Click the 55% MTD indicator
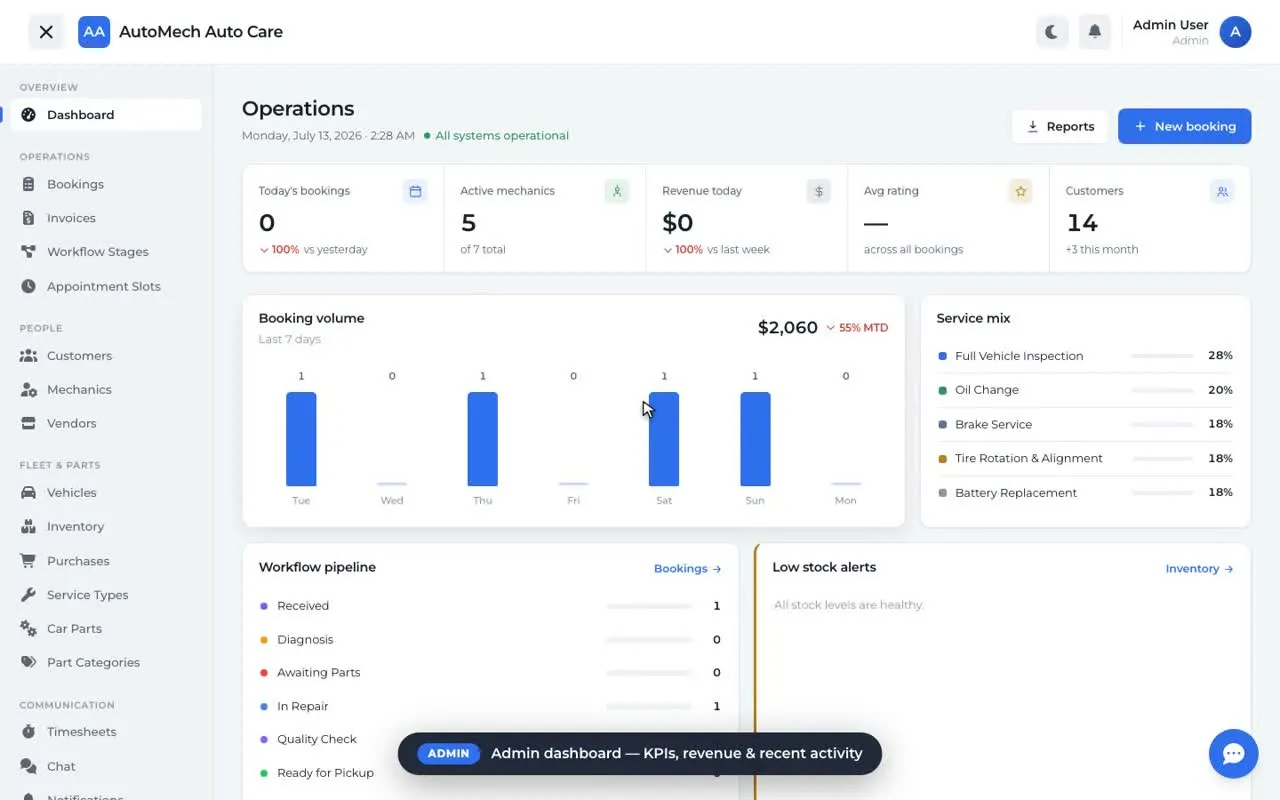The width and height of the screenshot is (1280, 800). pyautogui.click(x=857, y=328)
